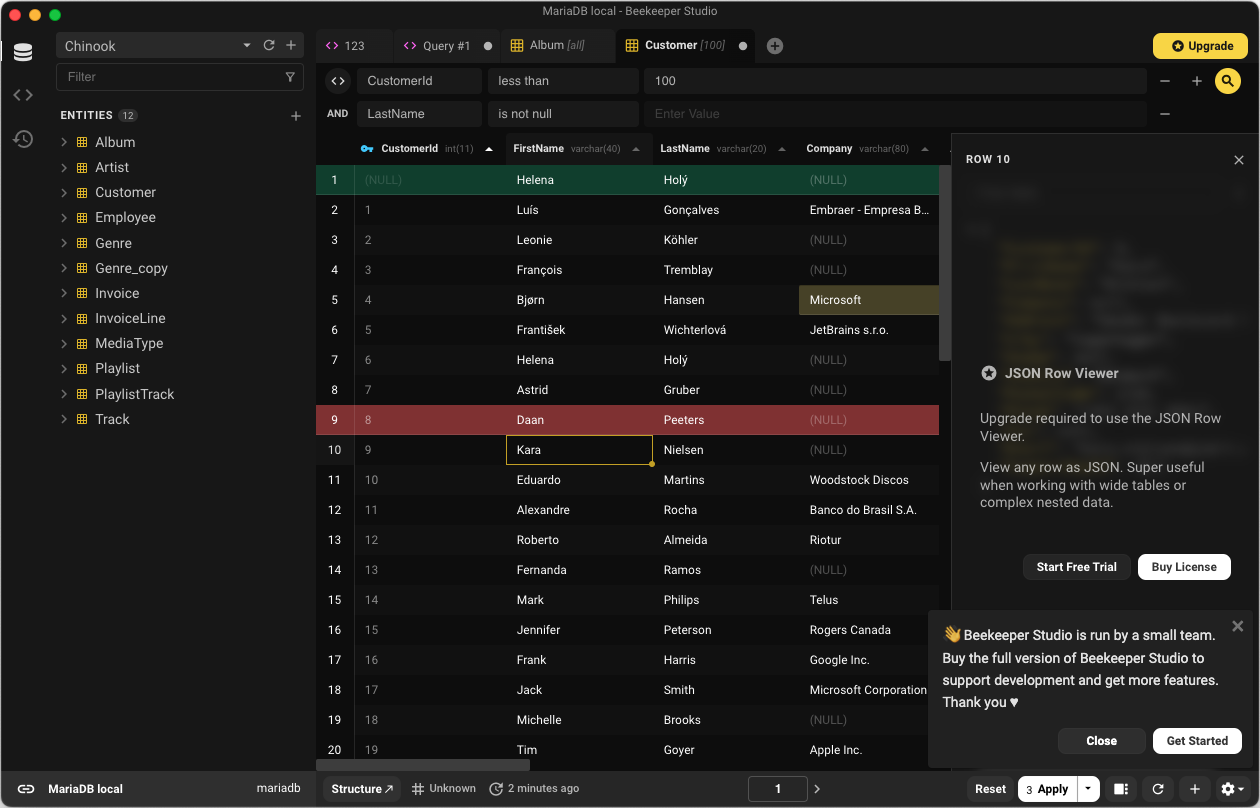Remove the LastName filter with the minus control
Screen dimensions: 1260x808
coord(1164,113)
